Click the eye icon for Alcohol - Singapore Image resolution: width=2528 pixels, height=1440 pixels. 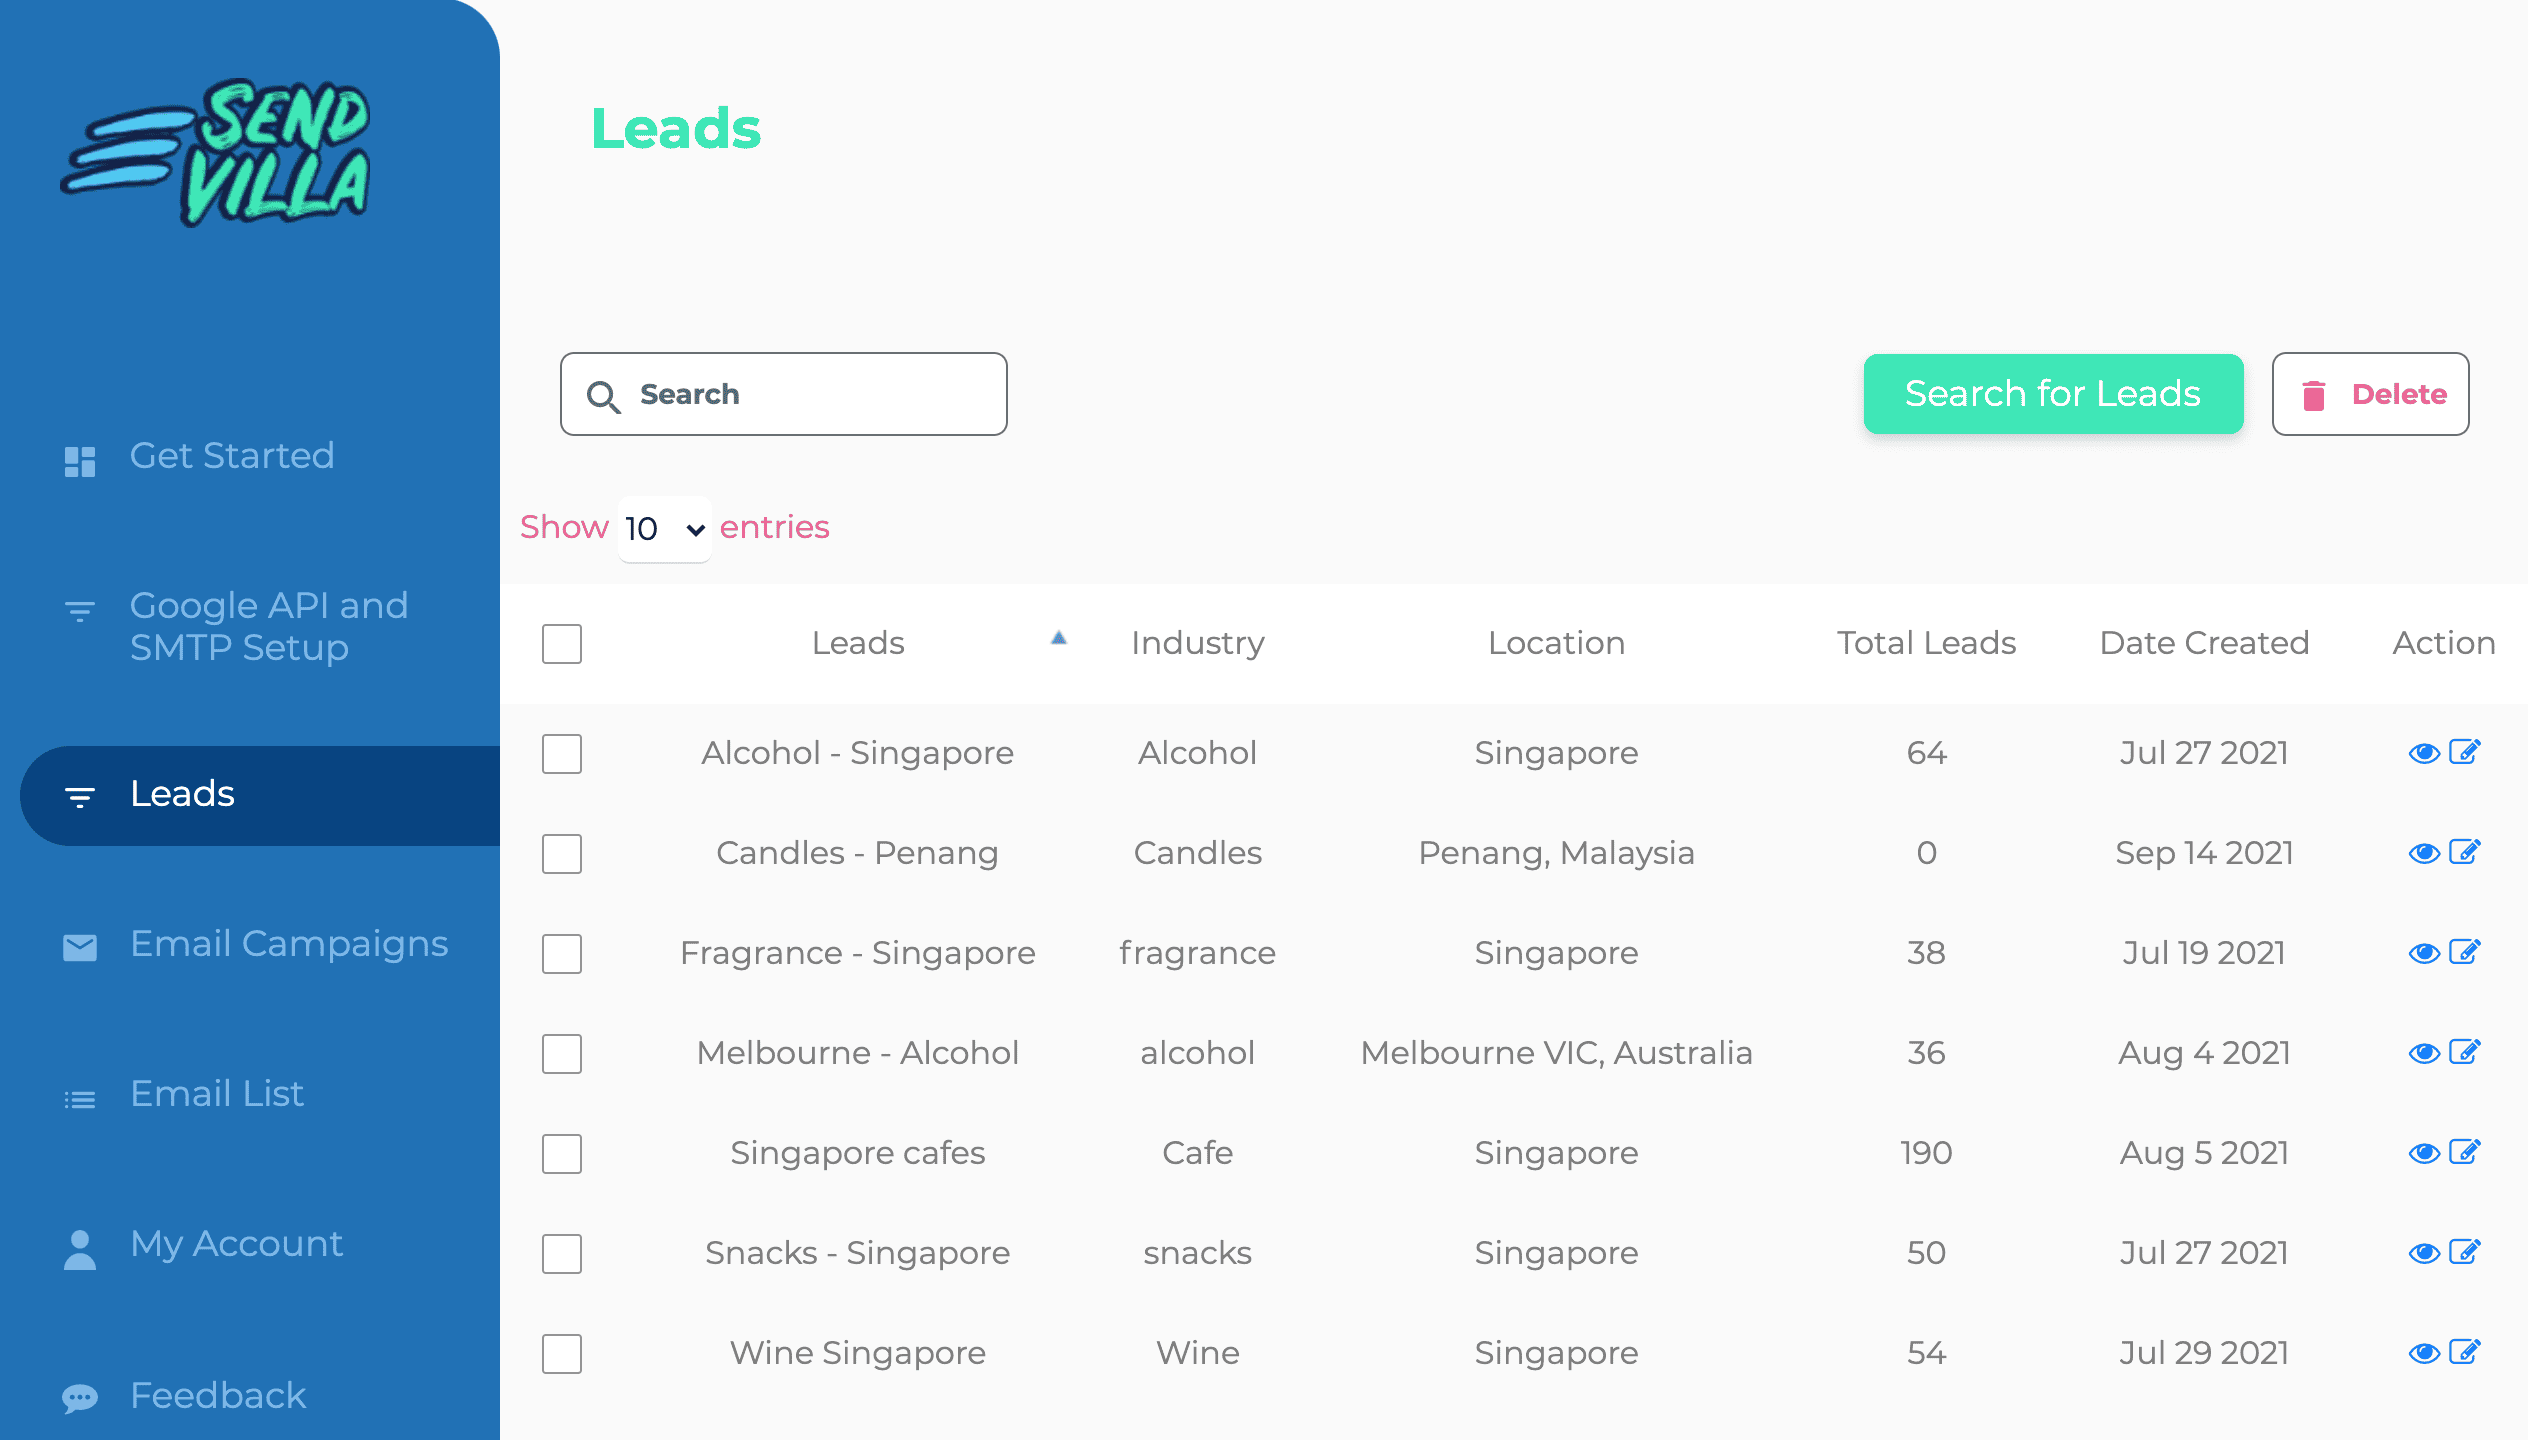tap(2423, 753)
